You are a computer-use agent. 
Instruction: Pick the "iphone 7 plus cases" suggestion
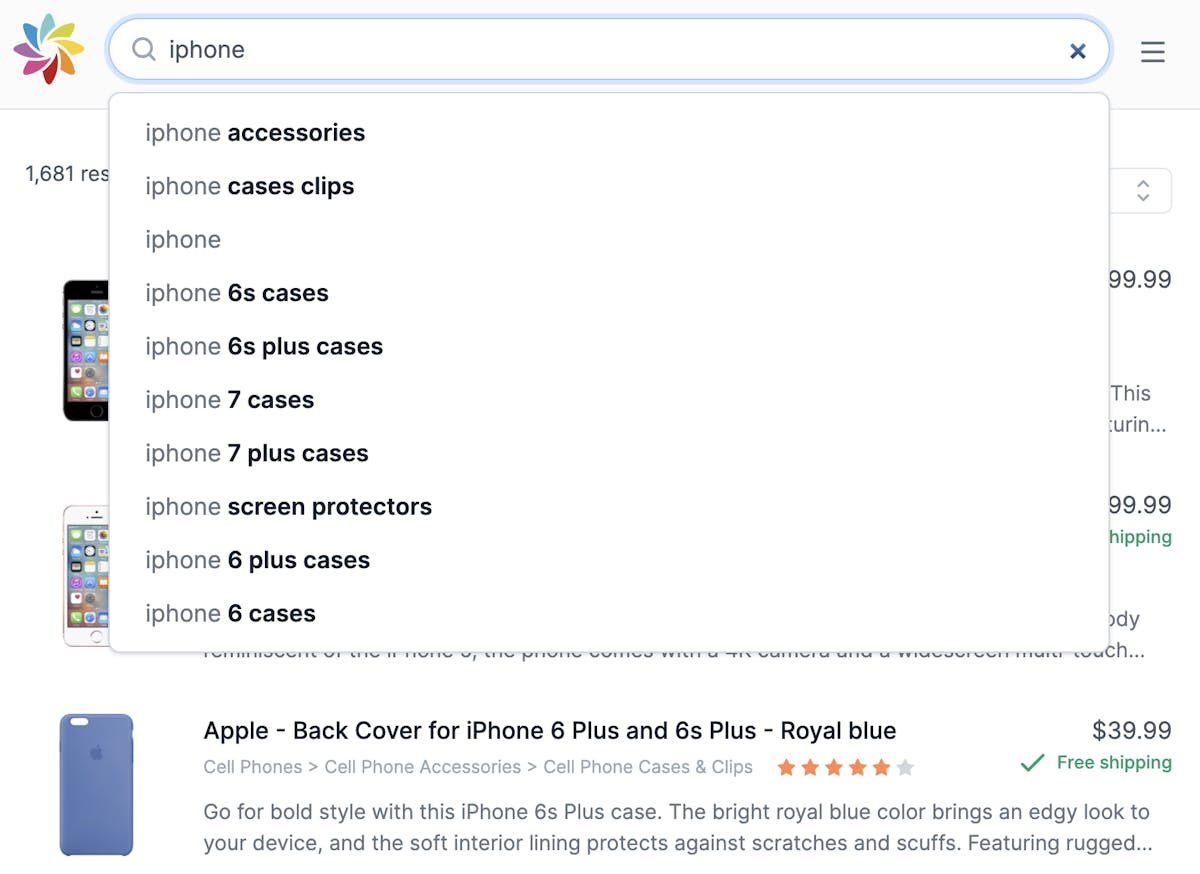[609, 454]
